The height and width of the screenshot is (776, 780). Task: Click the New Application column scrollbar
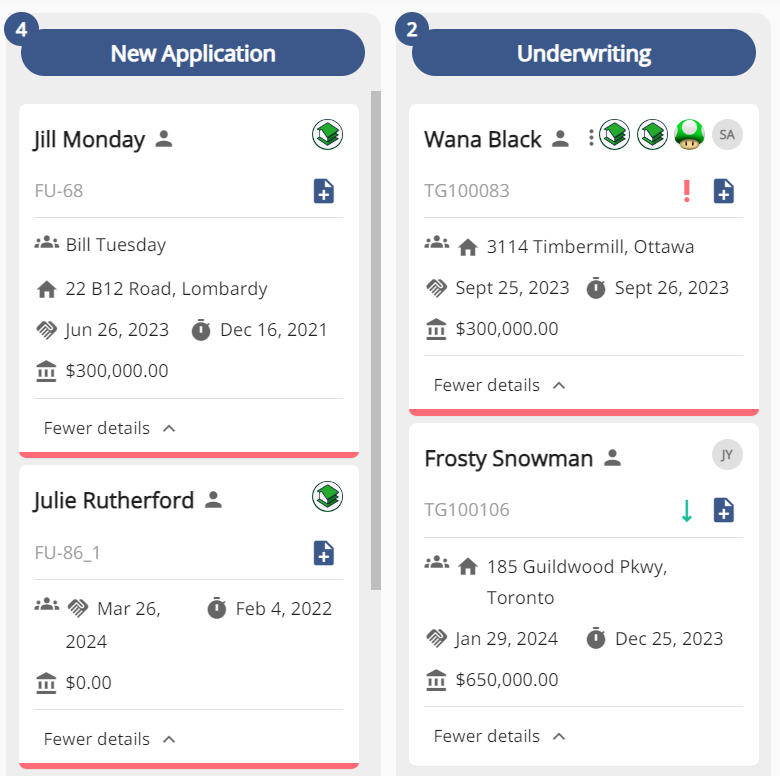tap(376, 340)
